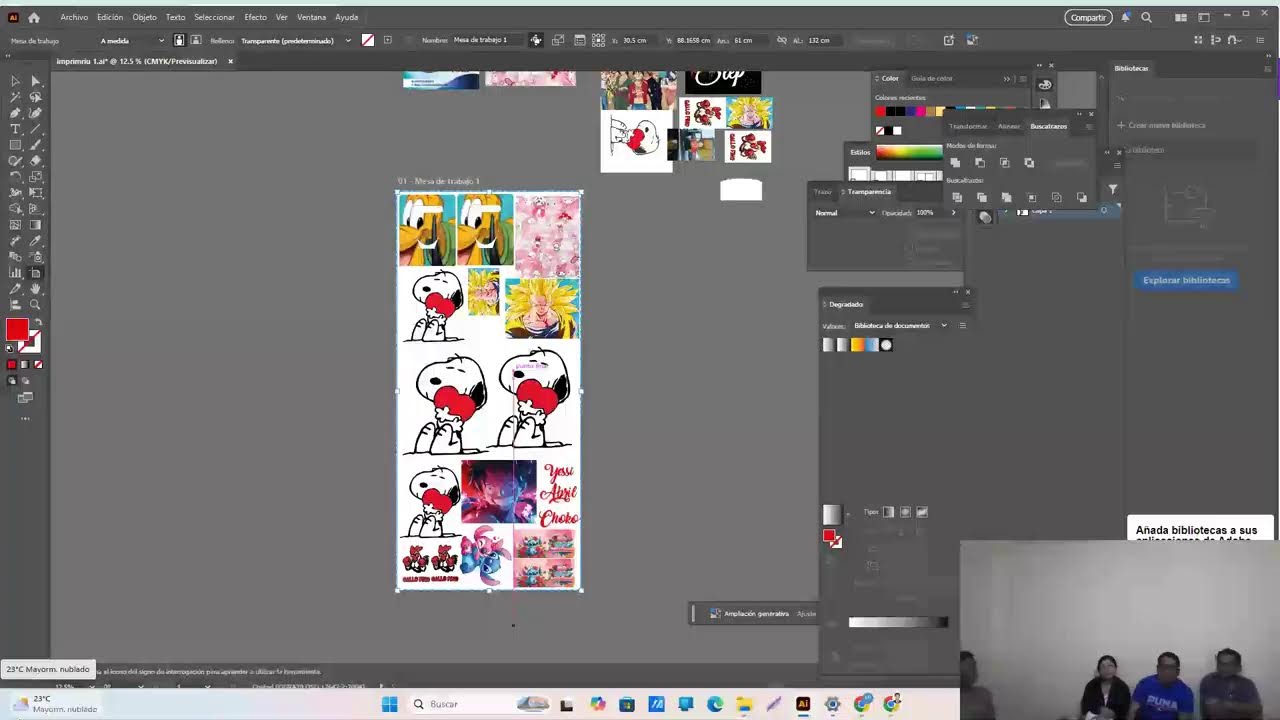
Task: Toggle landscape orientation for artboard
Action: [196, 40]
